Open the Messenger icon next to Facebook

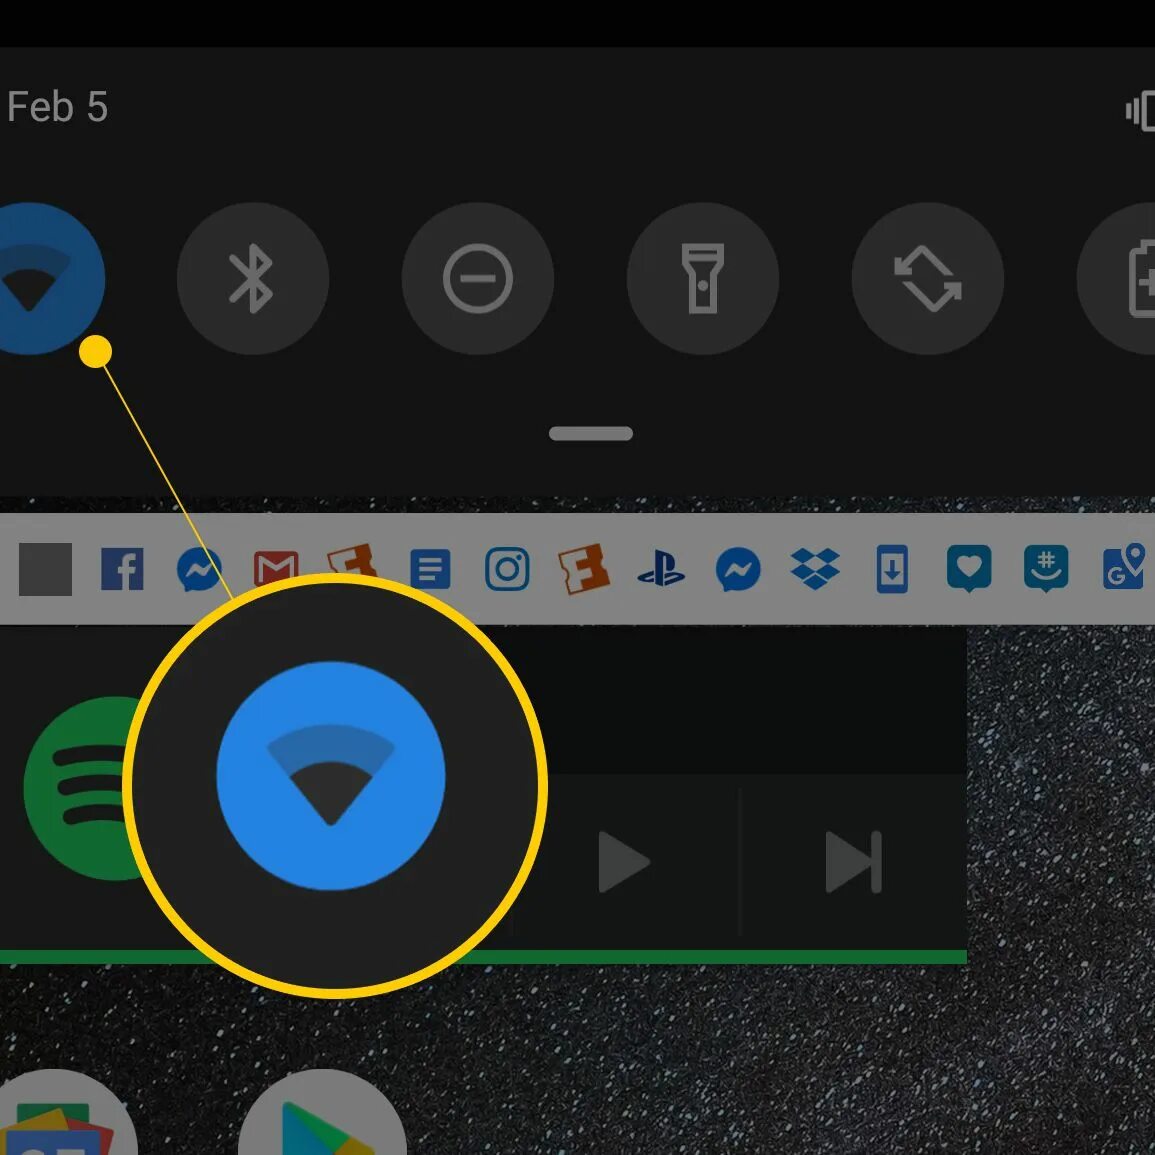click(x=199, y=569)
